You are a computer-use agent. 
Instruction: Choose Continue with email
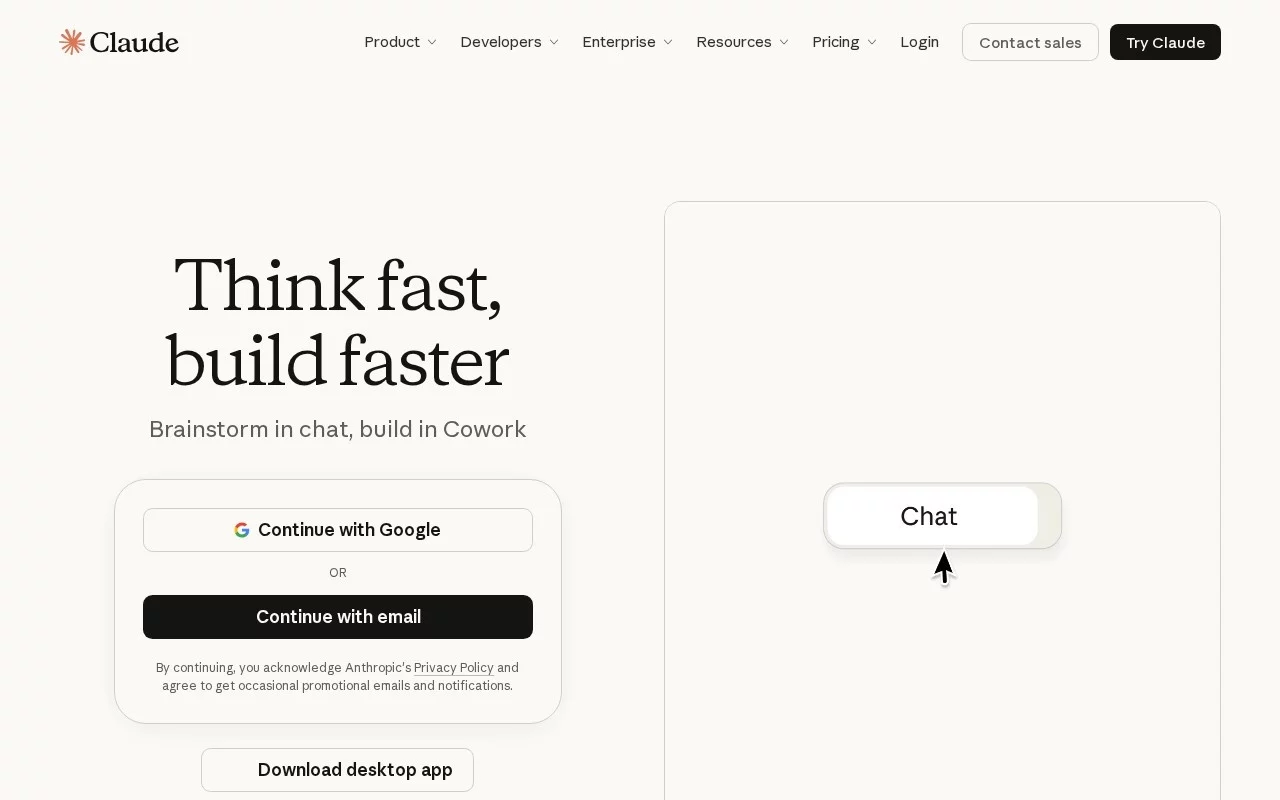(338, 617)
